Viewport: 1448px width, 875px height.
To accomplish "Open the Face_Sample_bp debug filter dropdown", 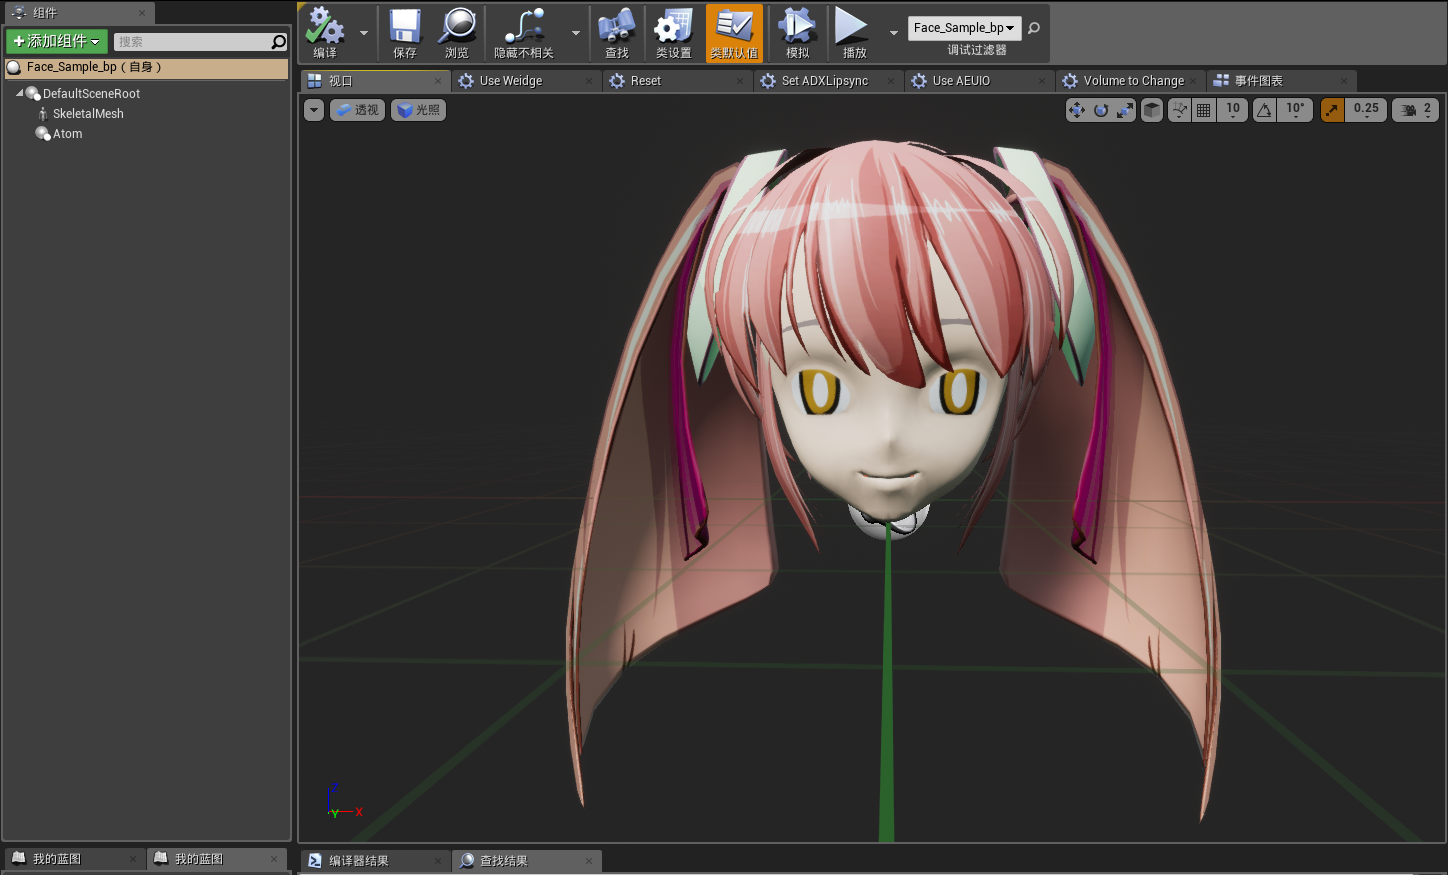I will pos(964,28).
